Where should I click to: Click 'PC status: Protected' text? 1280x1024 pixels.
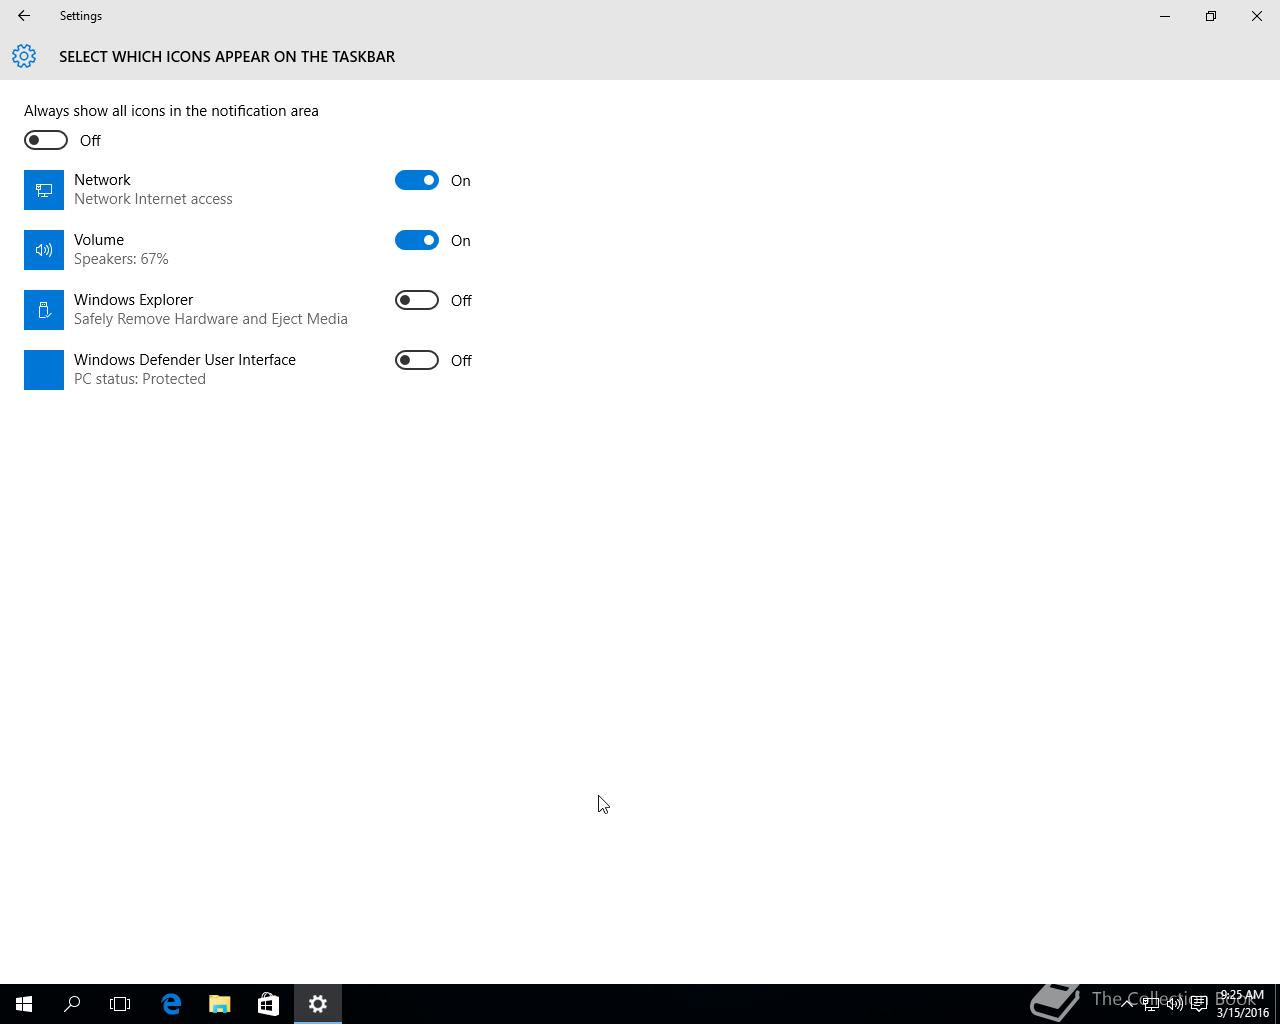(140, 379)
